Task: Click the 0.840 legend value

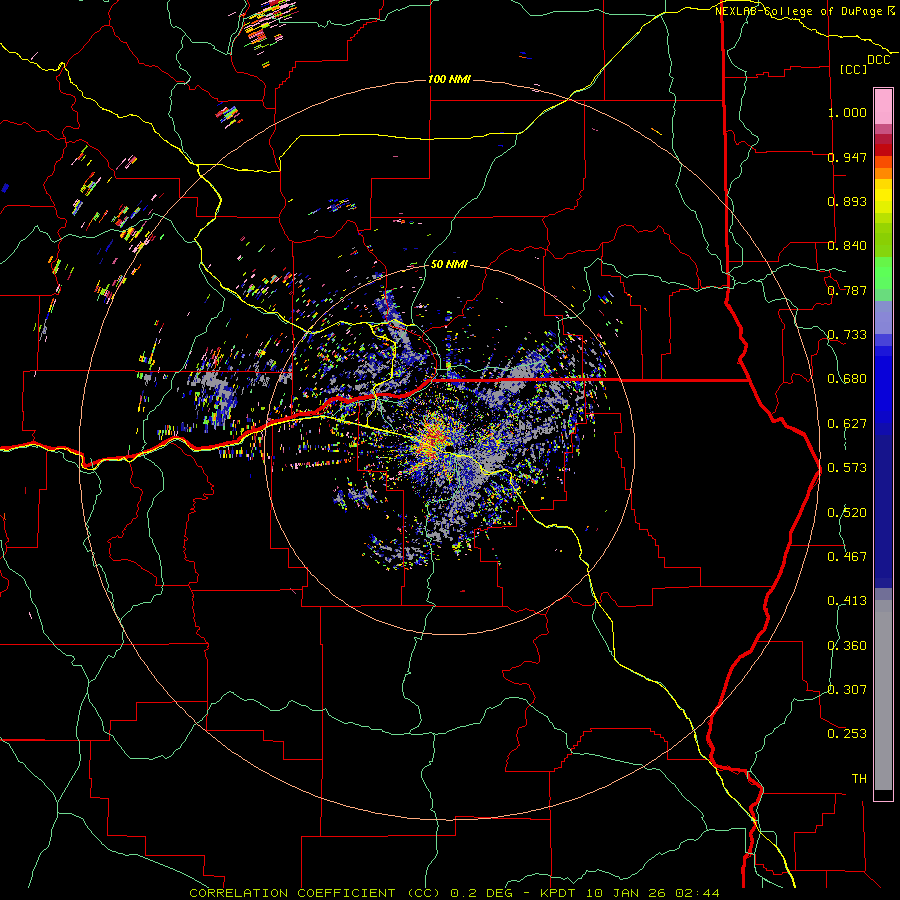Action: 847,246
